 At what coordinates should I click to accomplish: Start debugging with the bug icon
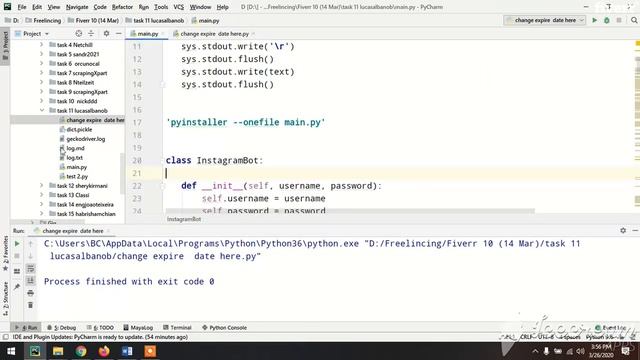click(607, 20)
